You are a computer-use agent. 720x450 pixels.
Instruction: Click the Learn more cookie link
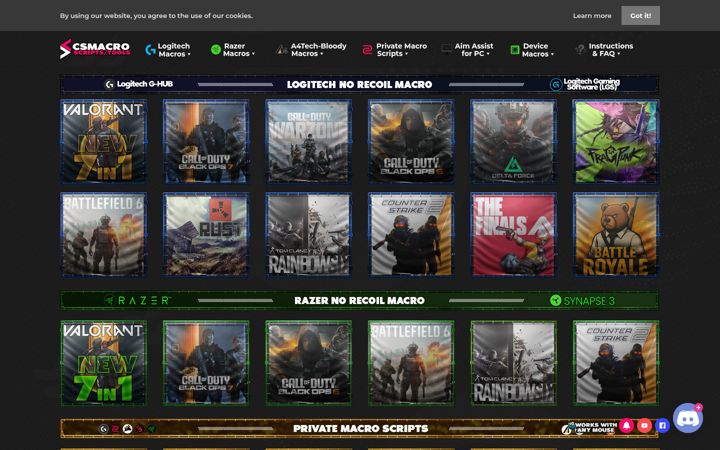point(592,16)
